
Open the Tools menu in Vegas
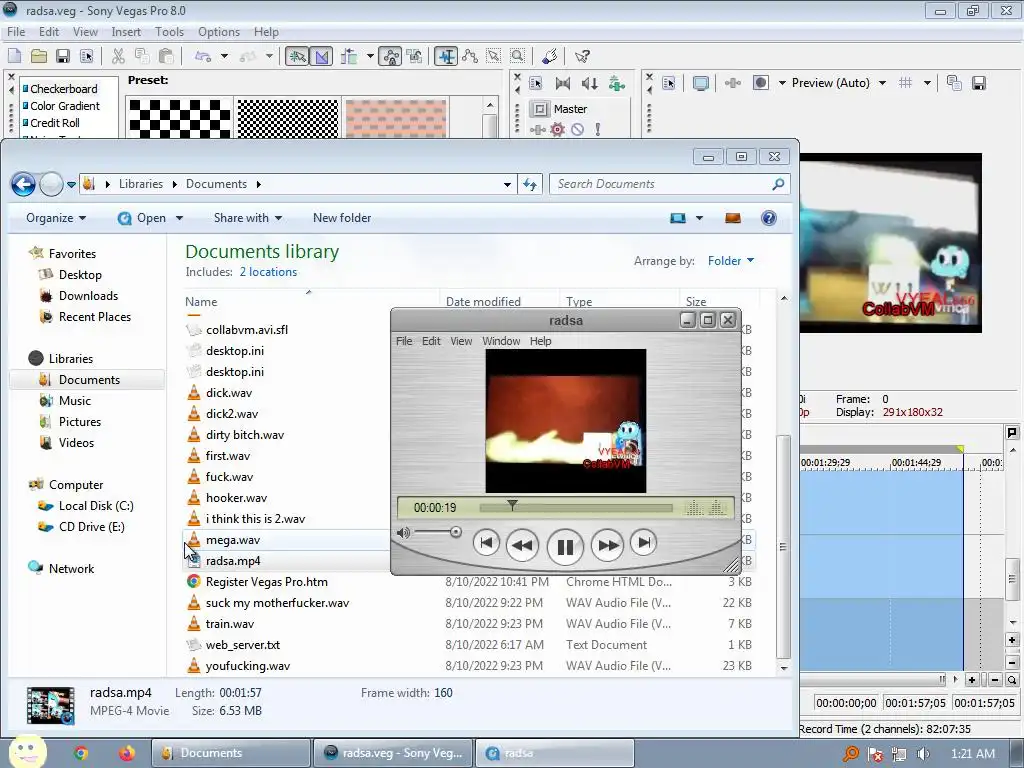169,32
